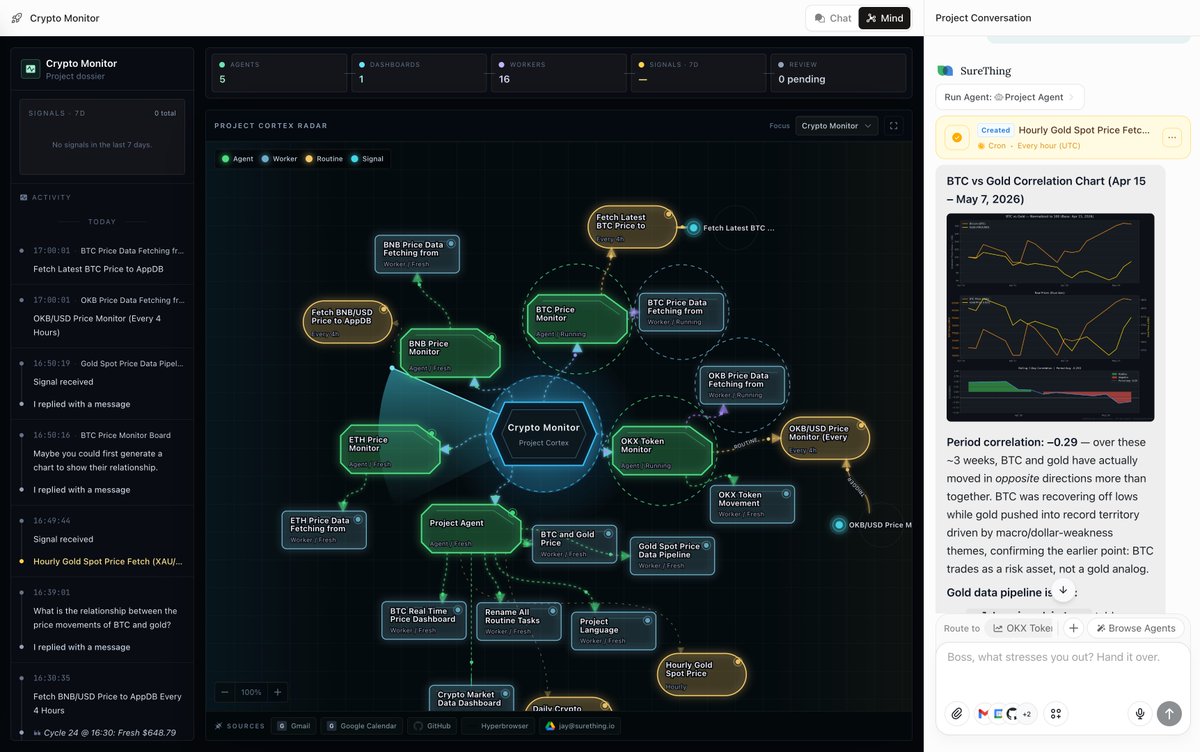Click the OKB/USD Price M signal dot
Viewport: 1200px width, 752px height.
(839, 524)
